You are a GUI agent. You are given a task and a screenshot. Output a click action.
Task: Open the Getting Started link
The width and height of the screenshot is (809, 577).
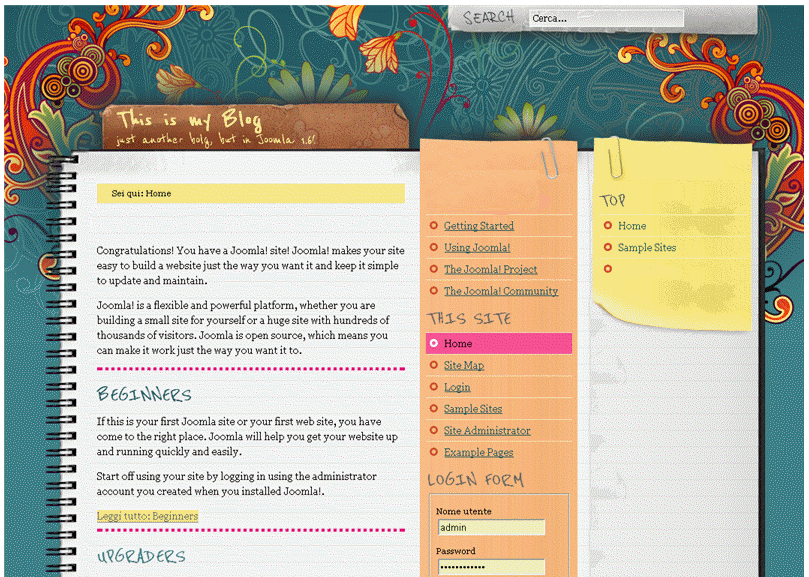point(479,226)
